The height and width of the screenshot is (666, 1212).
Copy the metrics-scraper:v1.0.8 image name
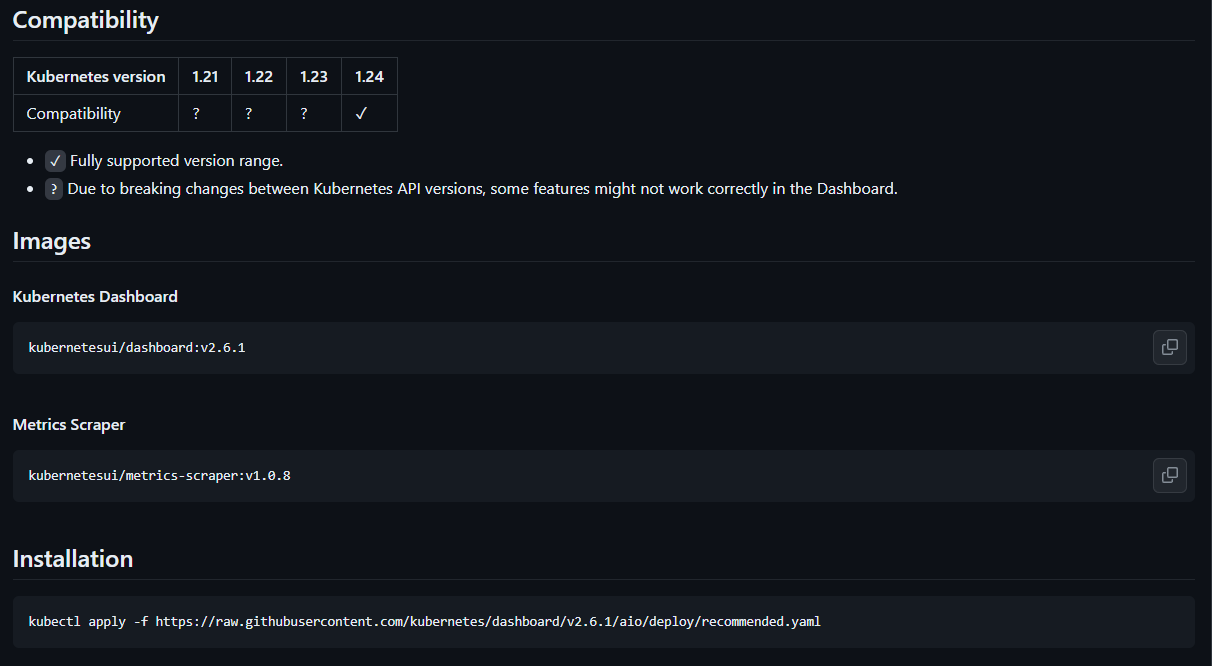click(x=1169, y=475)
